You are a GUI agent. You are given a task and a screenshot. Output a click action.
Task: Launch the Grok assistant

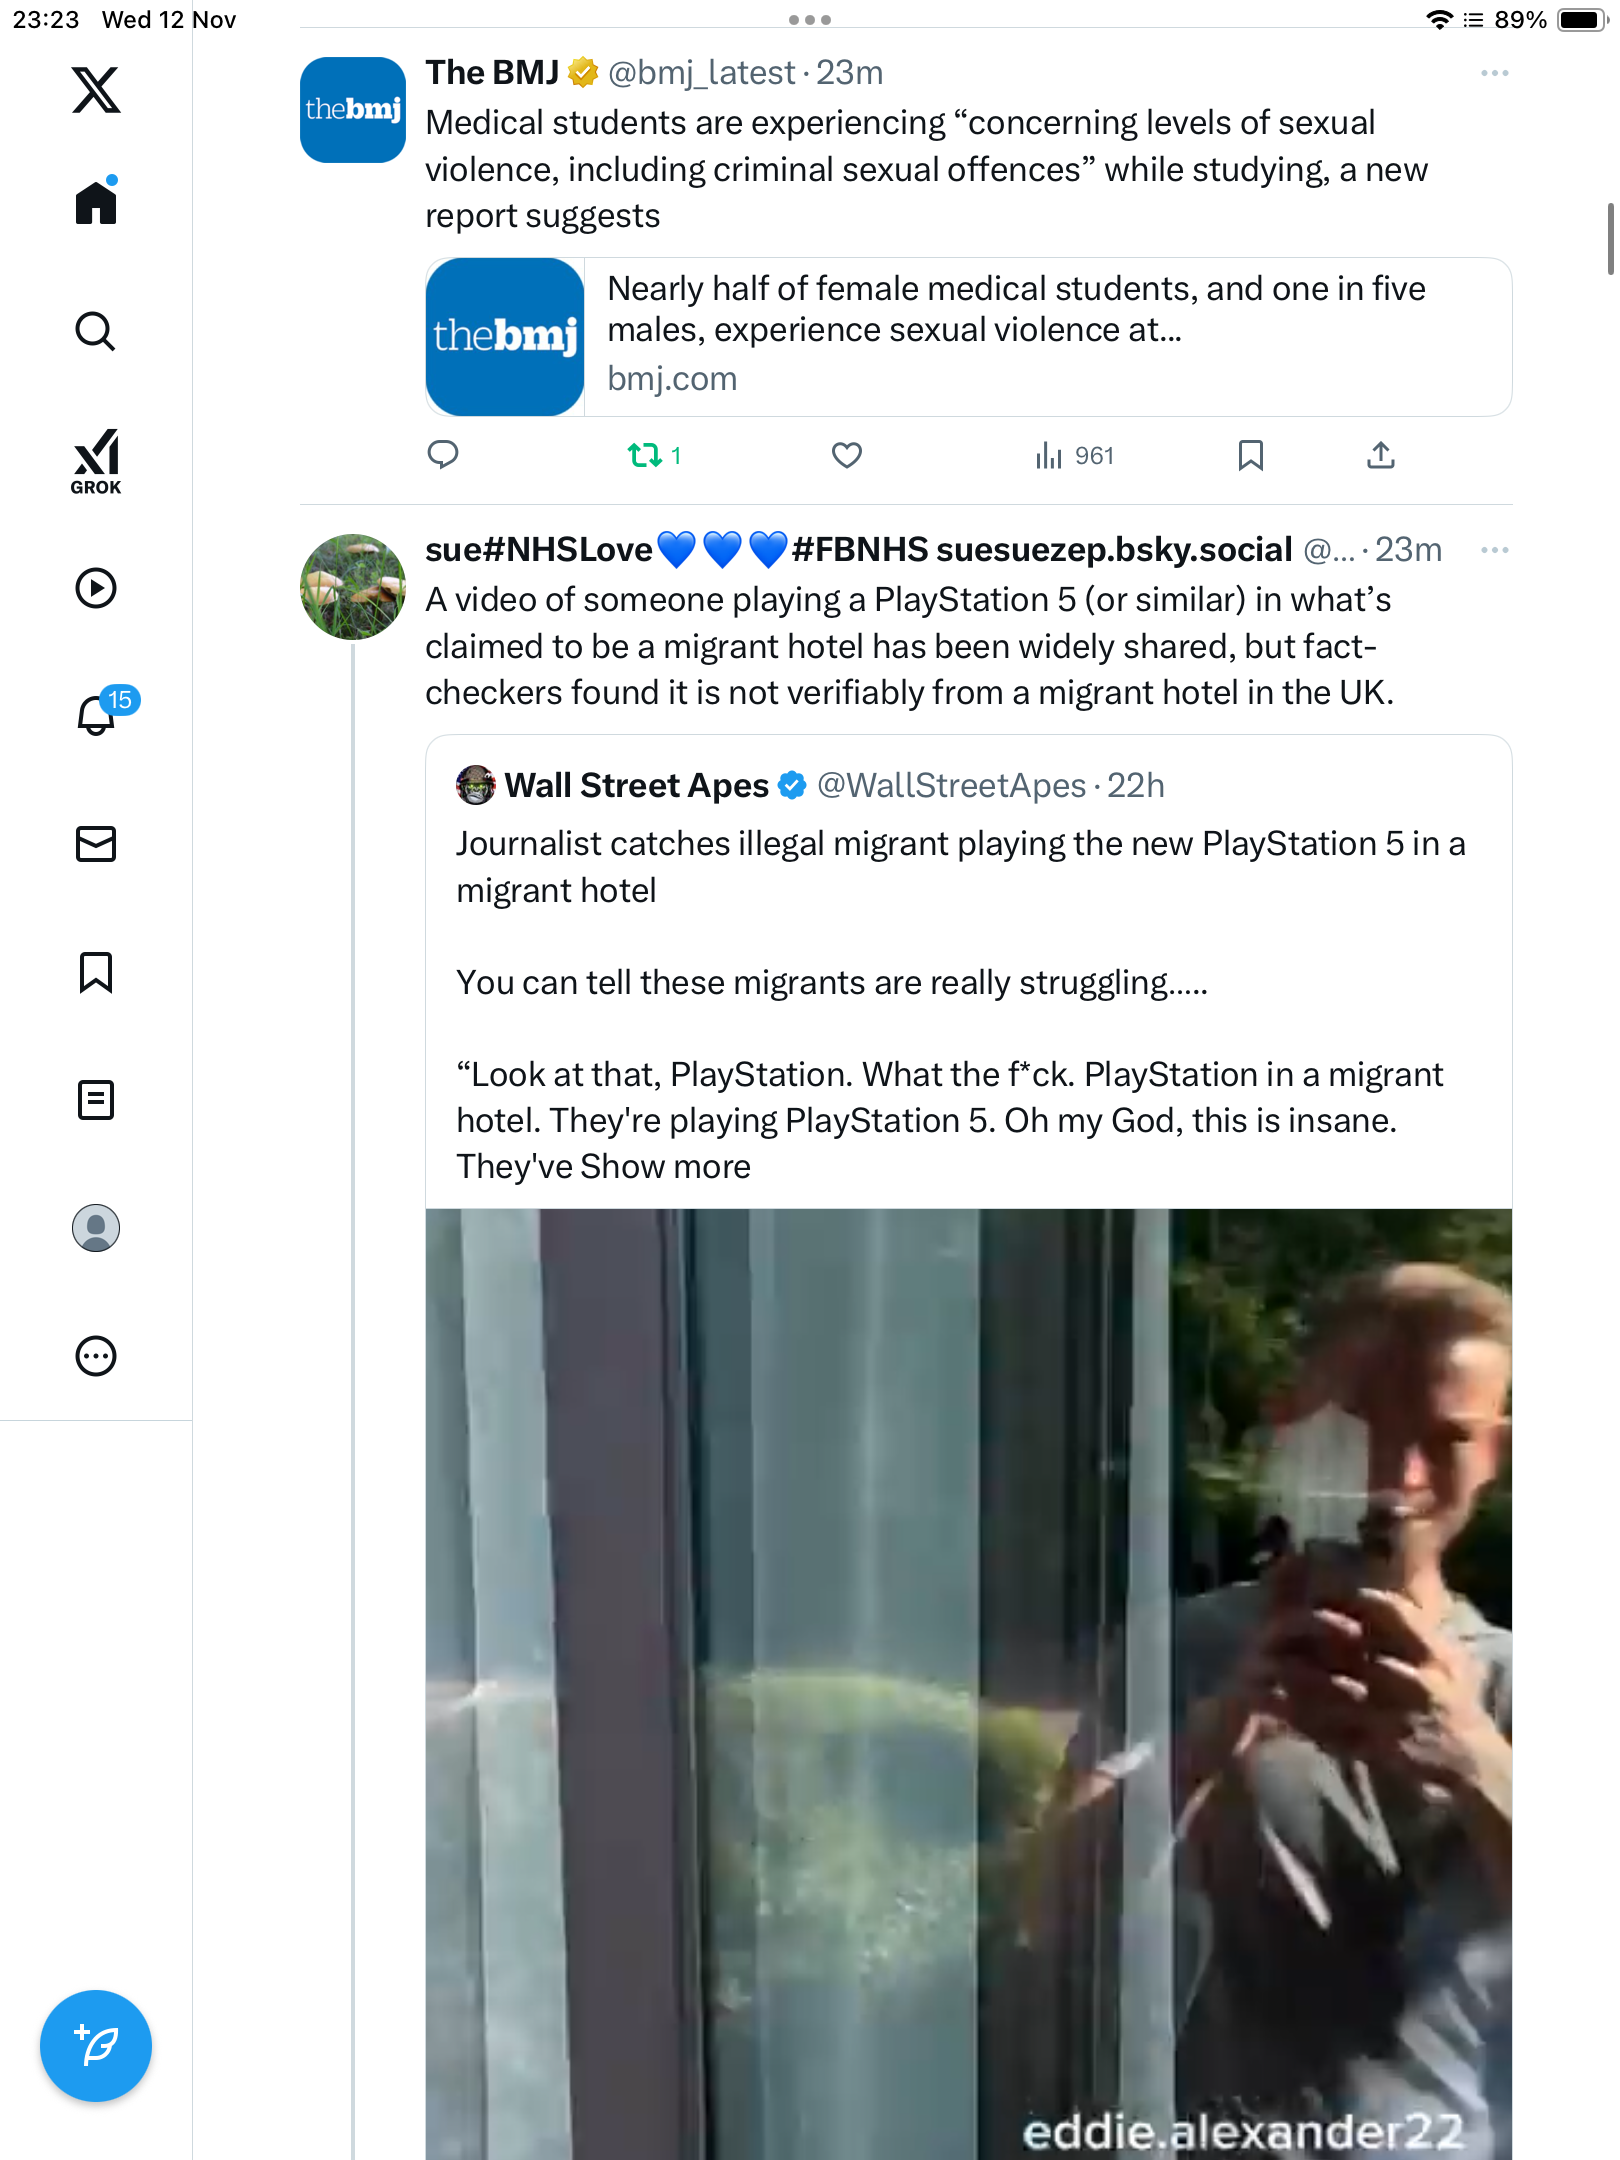pyautogui.click(x=96, y=461)
